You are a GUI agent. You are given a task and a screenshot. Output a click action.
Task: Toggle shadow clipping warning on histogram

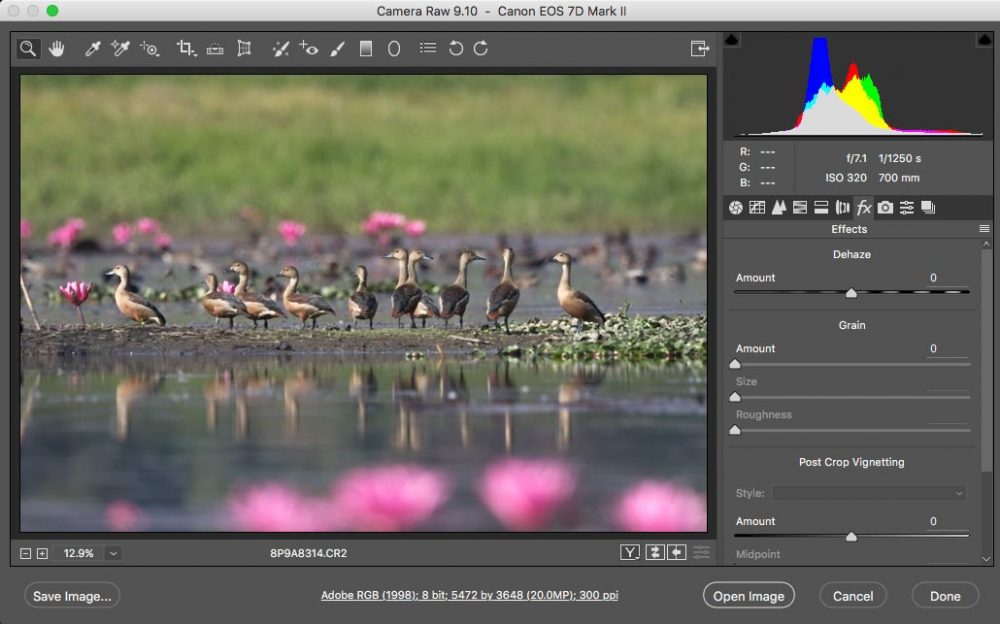733,38
